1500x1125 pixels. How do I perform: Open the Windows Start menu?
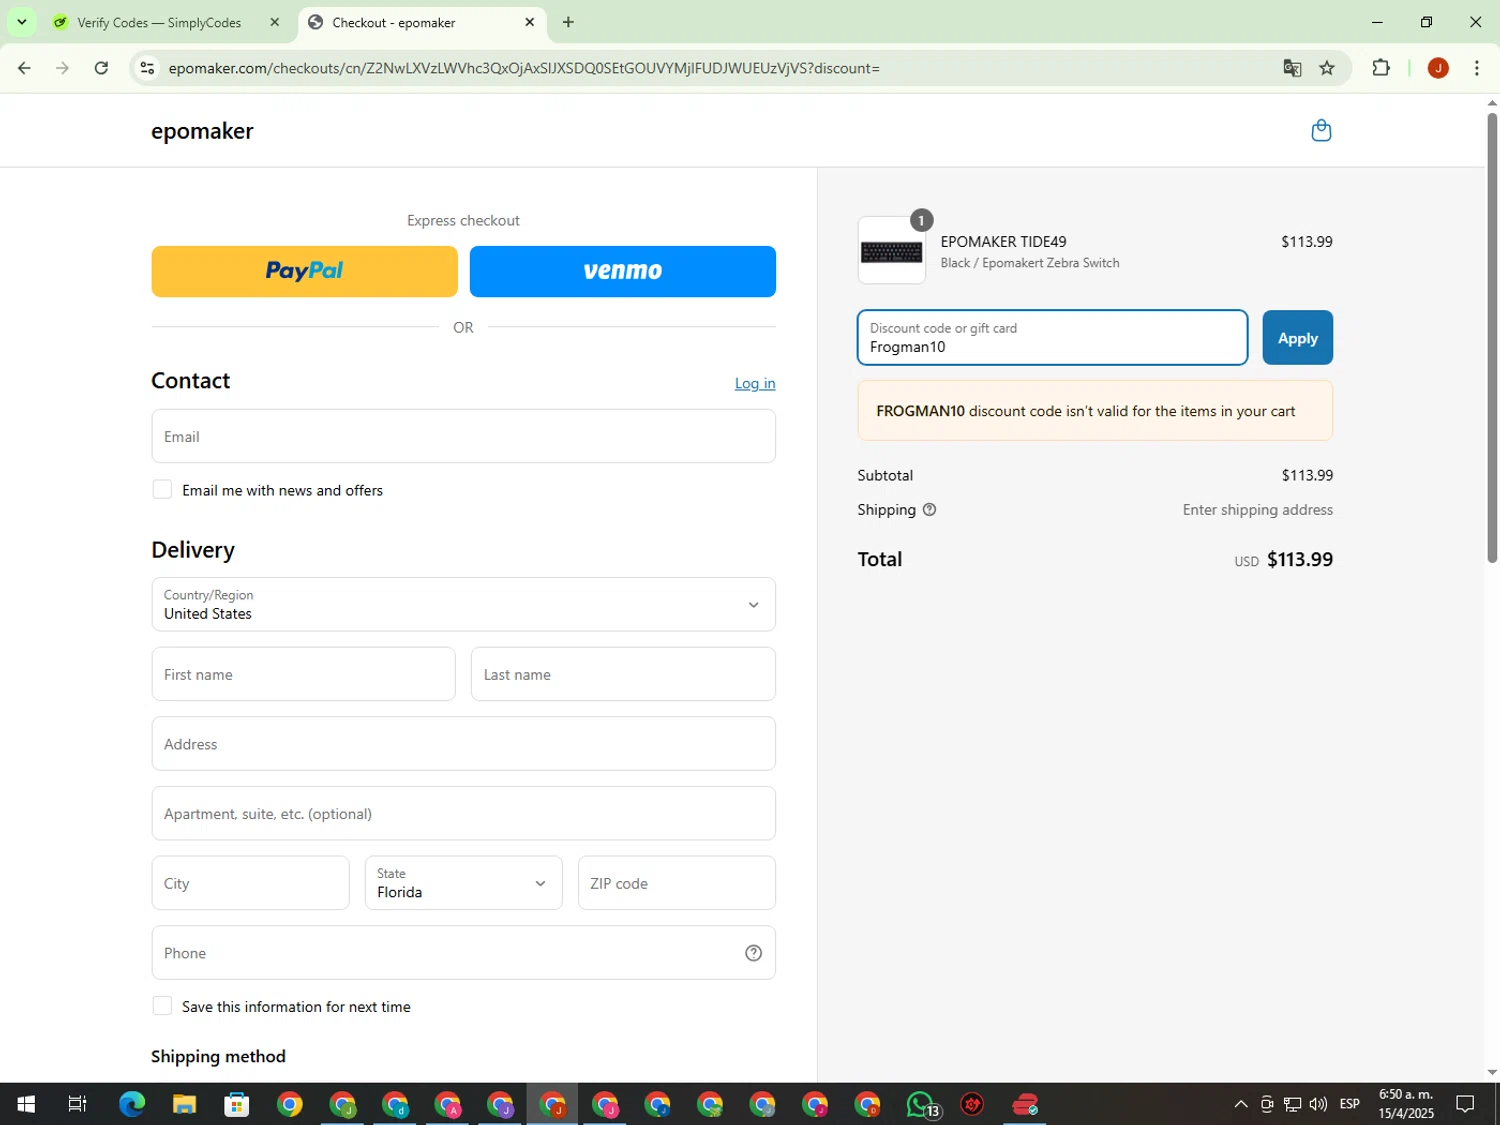pyautogui.click(x=26, y=1104)
